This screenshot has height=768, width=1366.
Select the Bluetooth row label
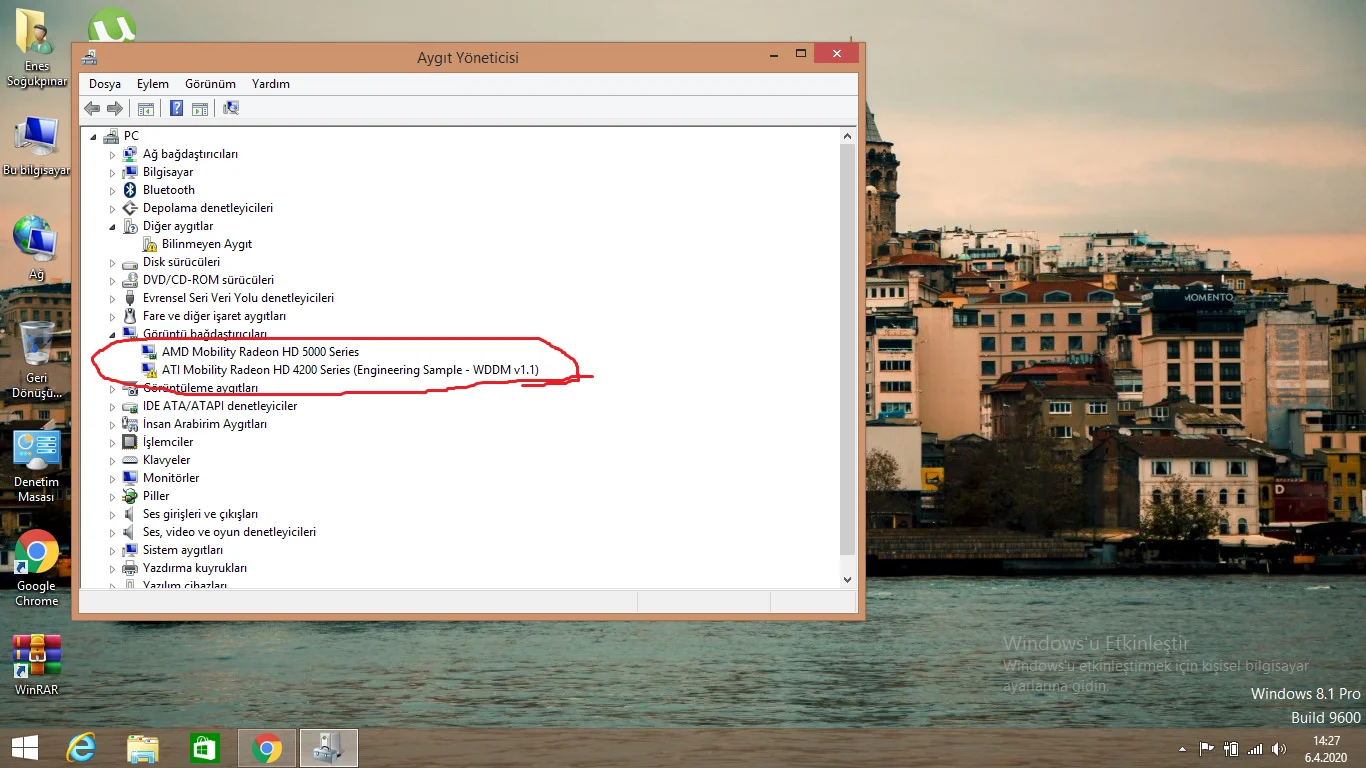coord(169,190)
